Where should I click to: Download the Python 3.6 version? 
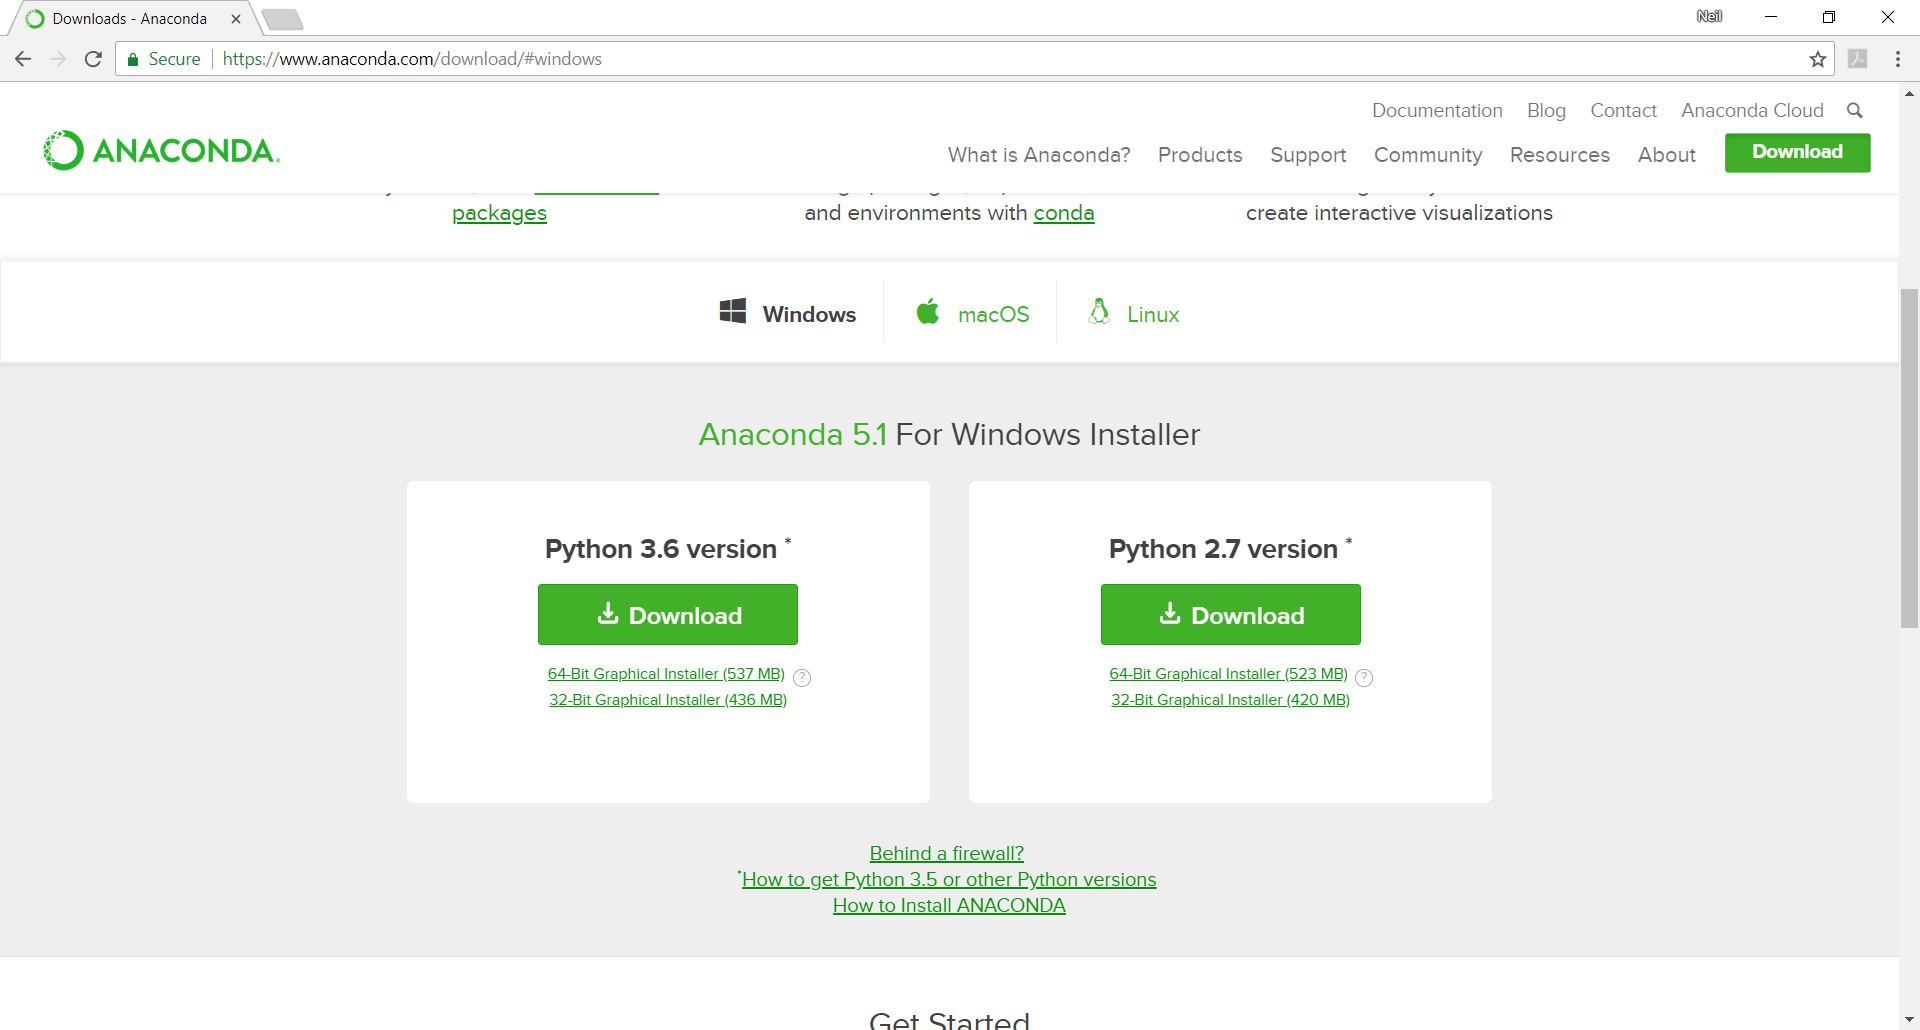667,615
